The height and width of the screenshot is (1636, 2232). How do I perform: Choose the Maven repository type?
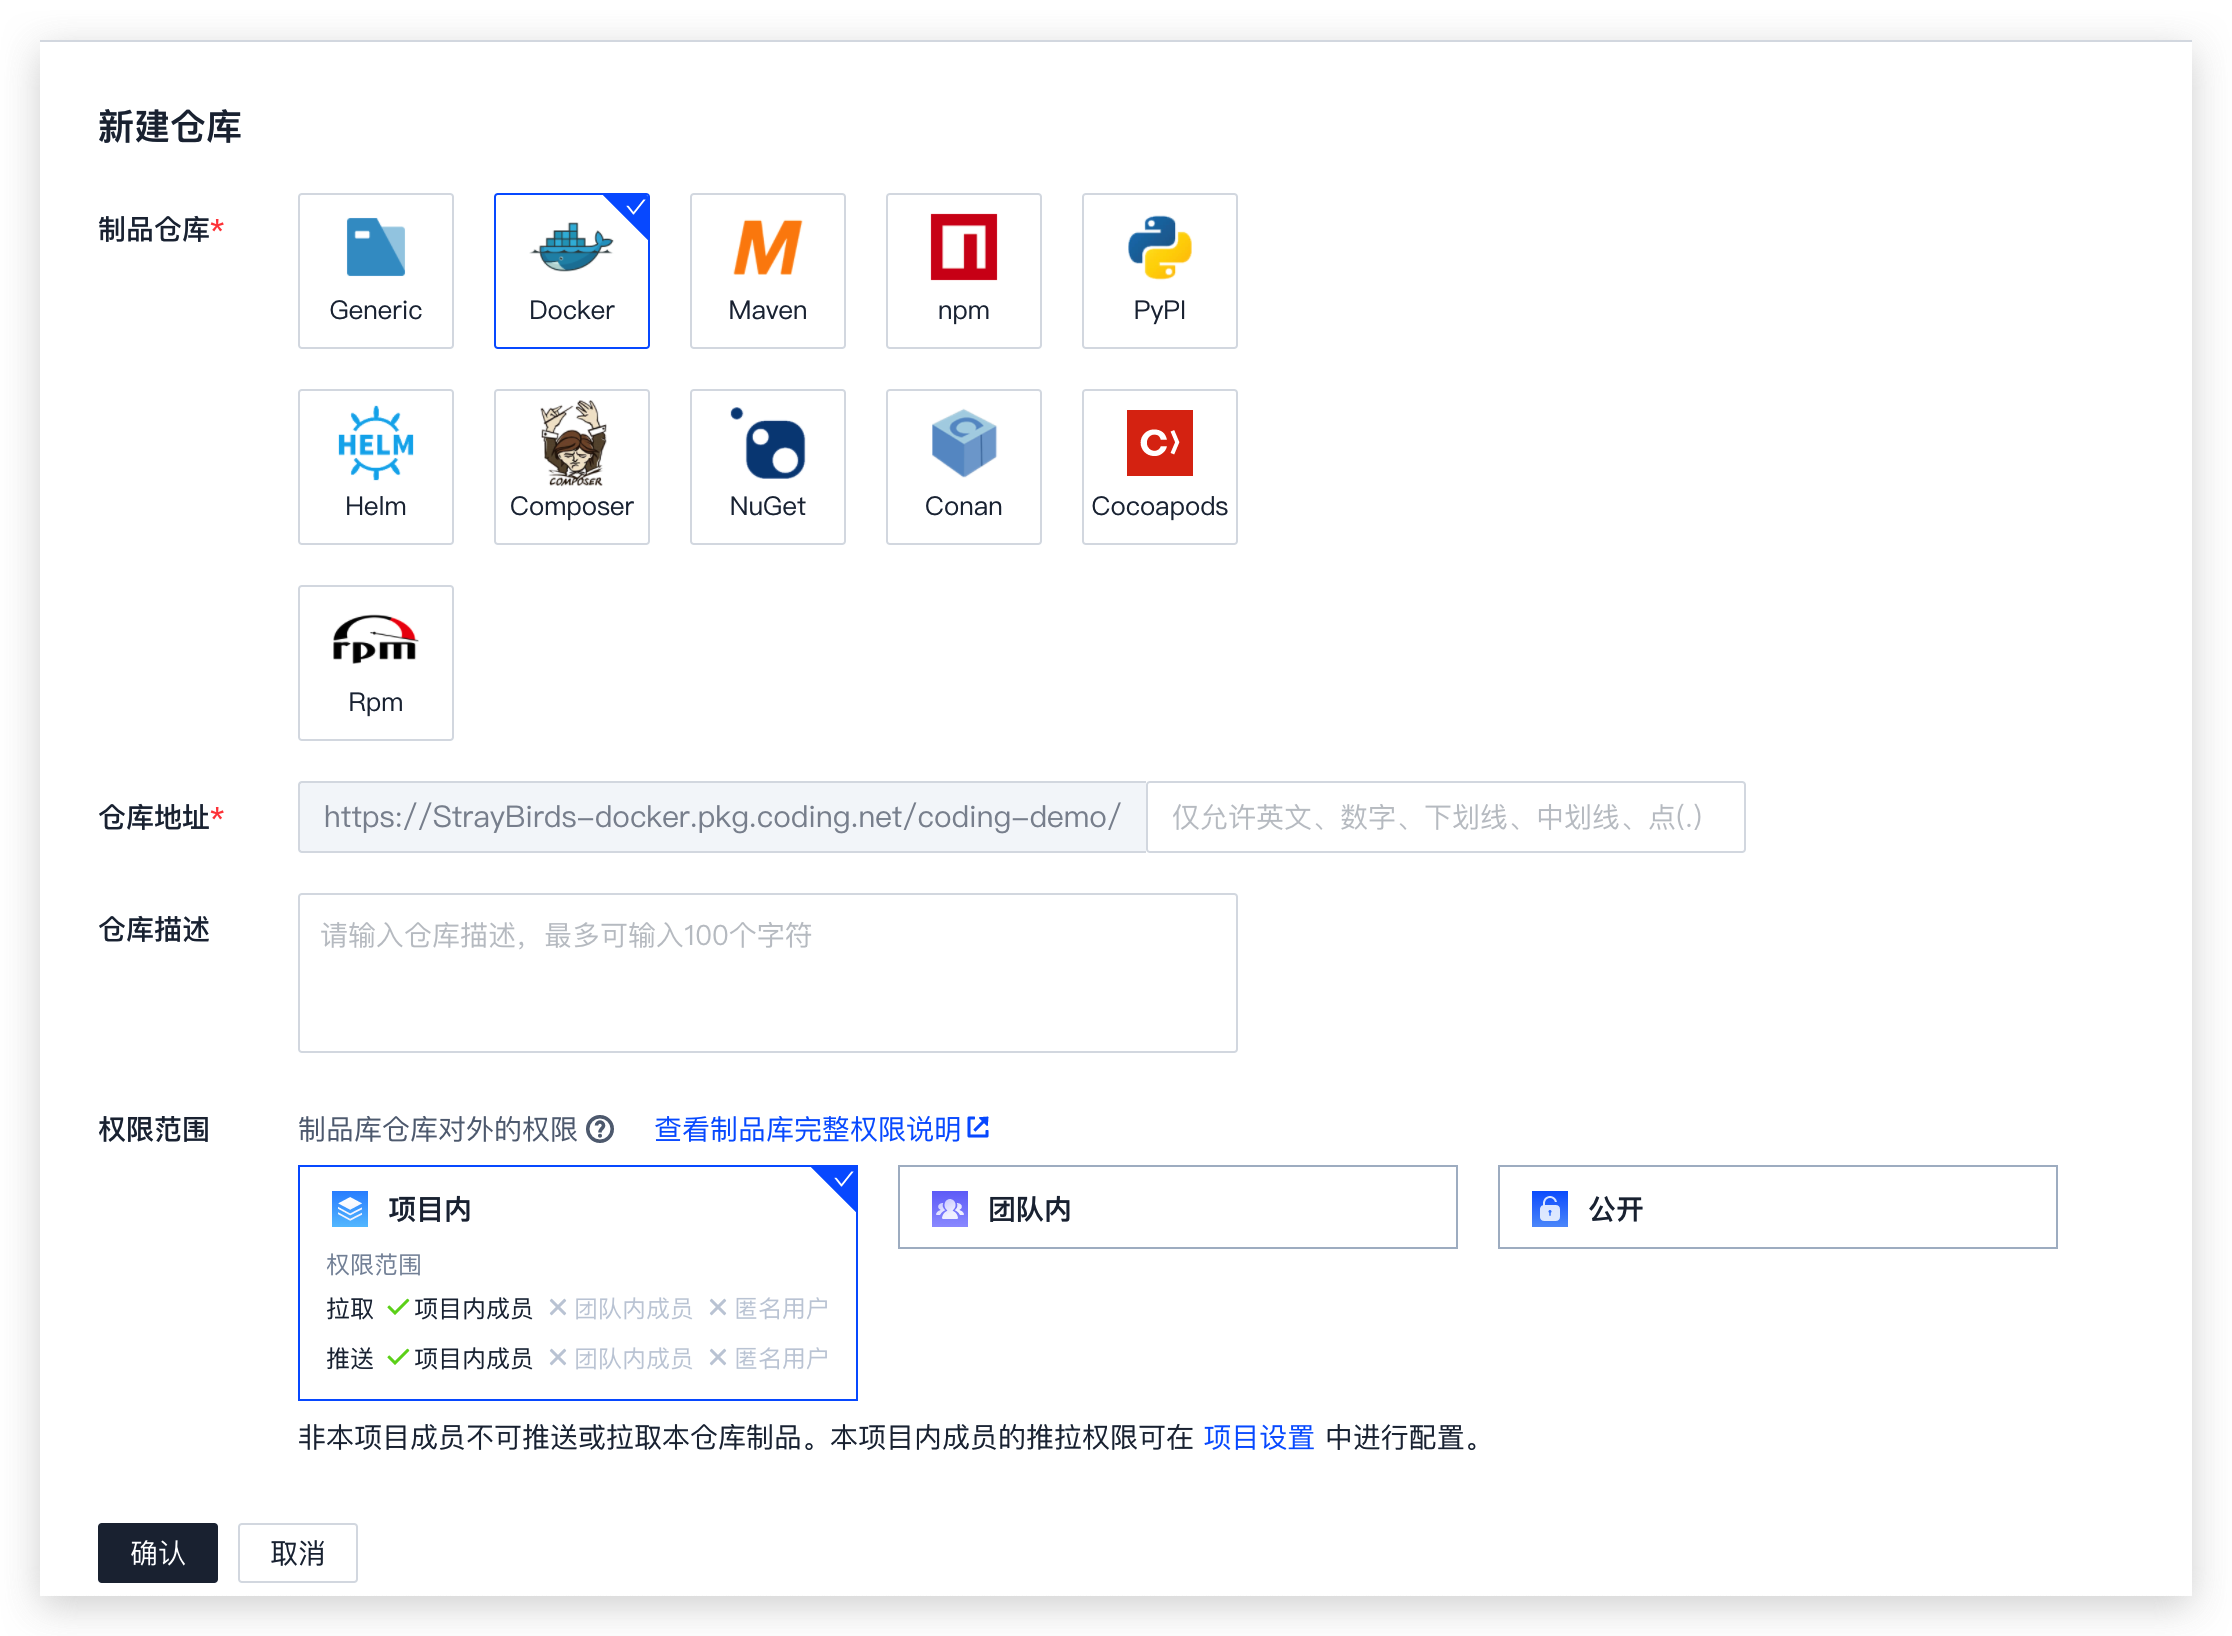point(767,271)
